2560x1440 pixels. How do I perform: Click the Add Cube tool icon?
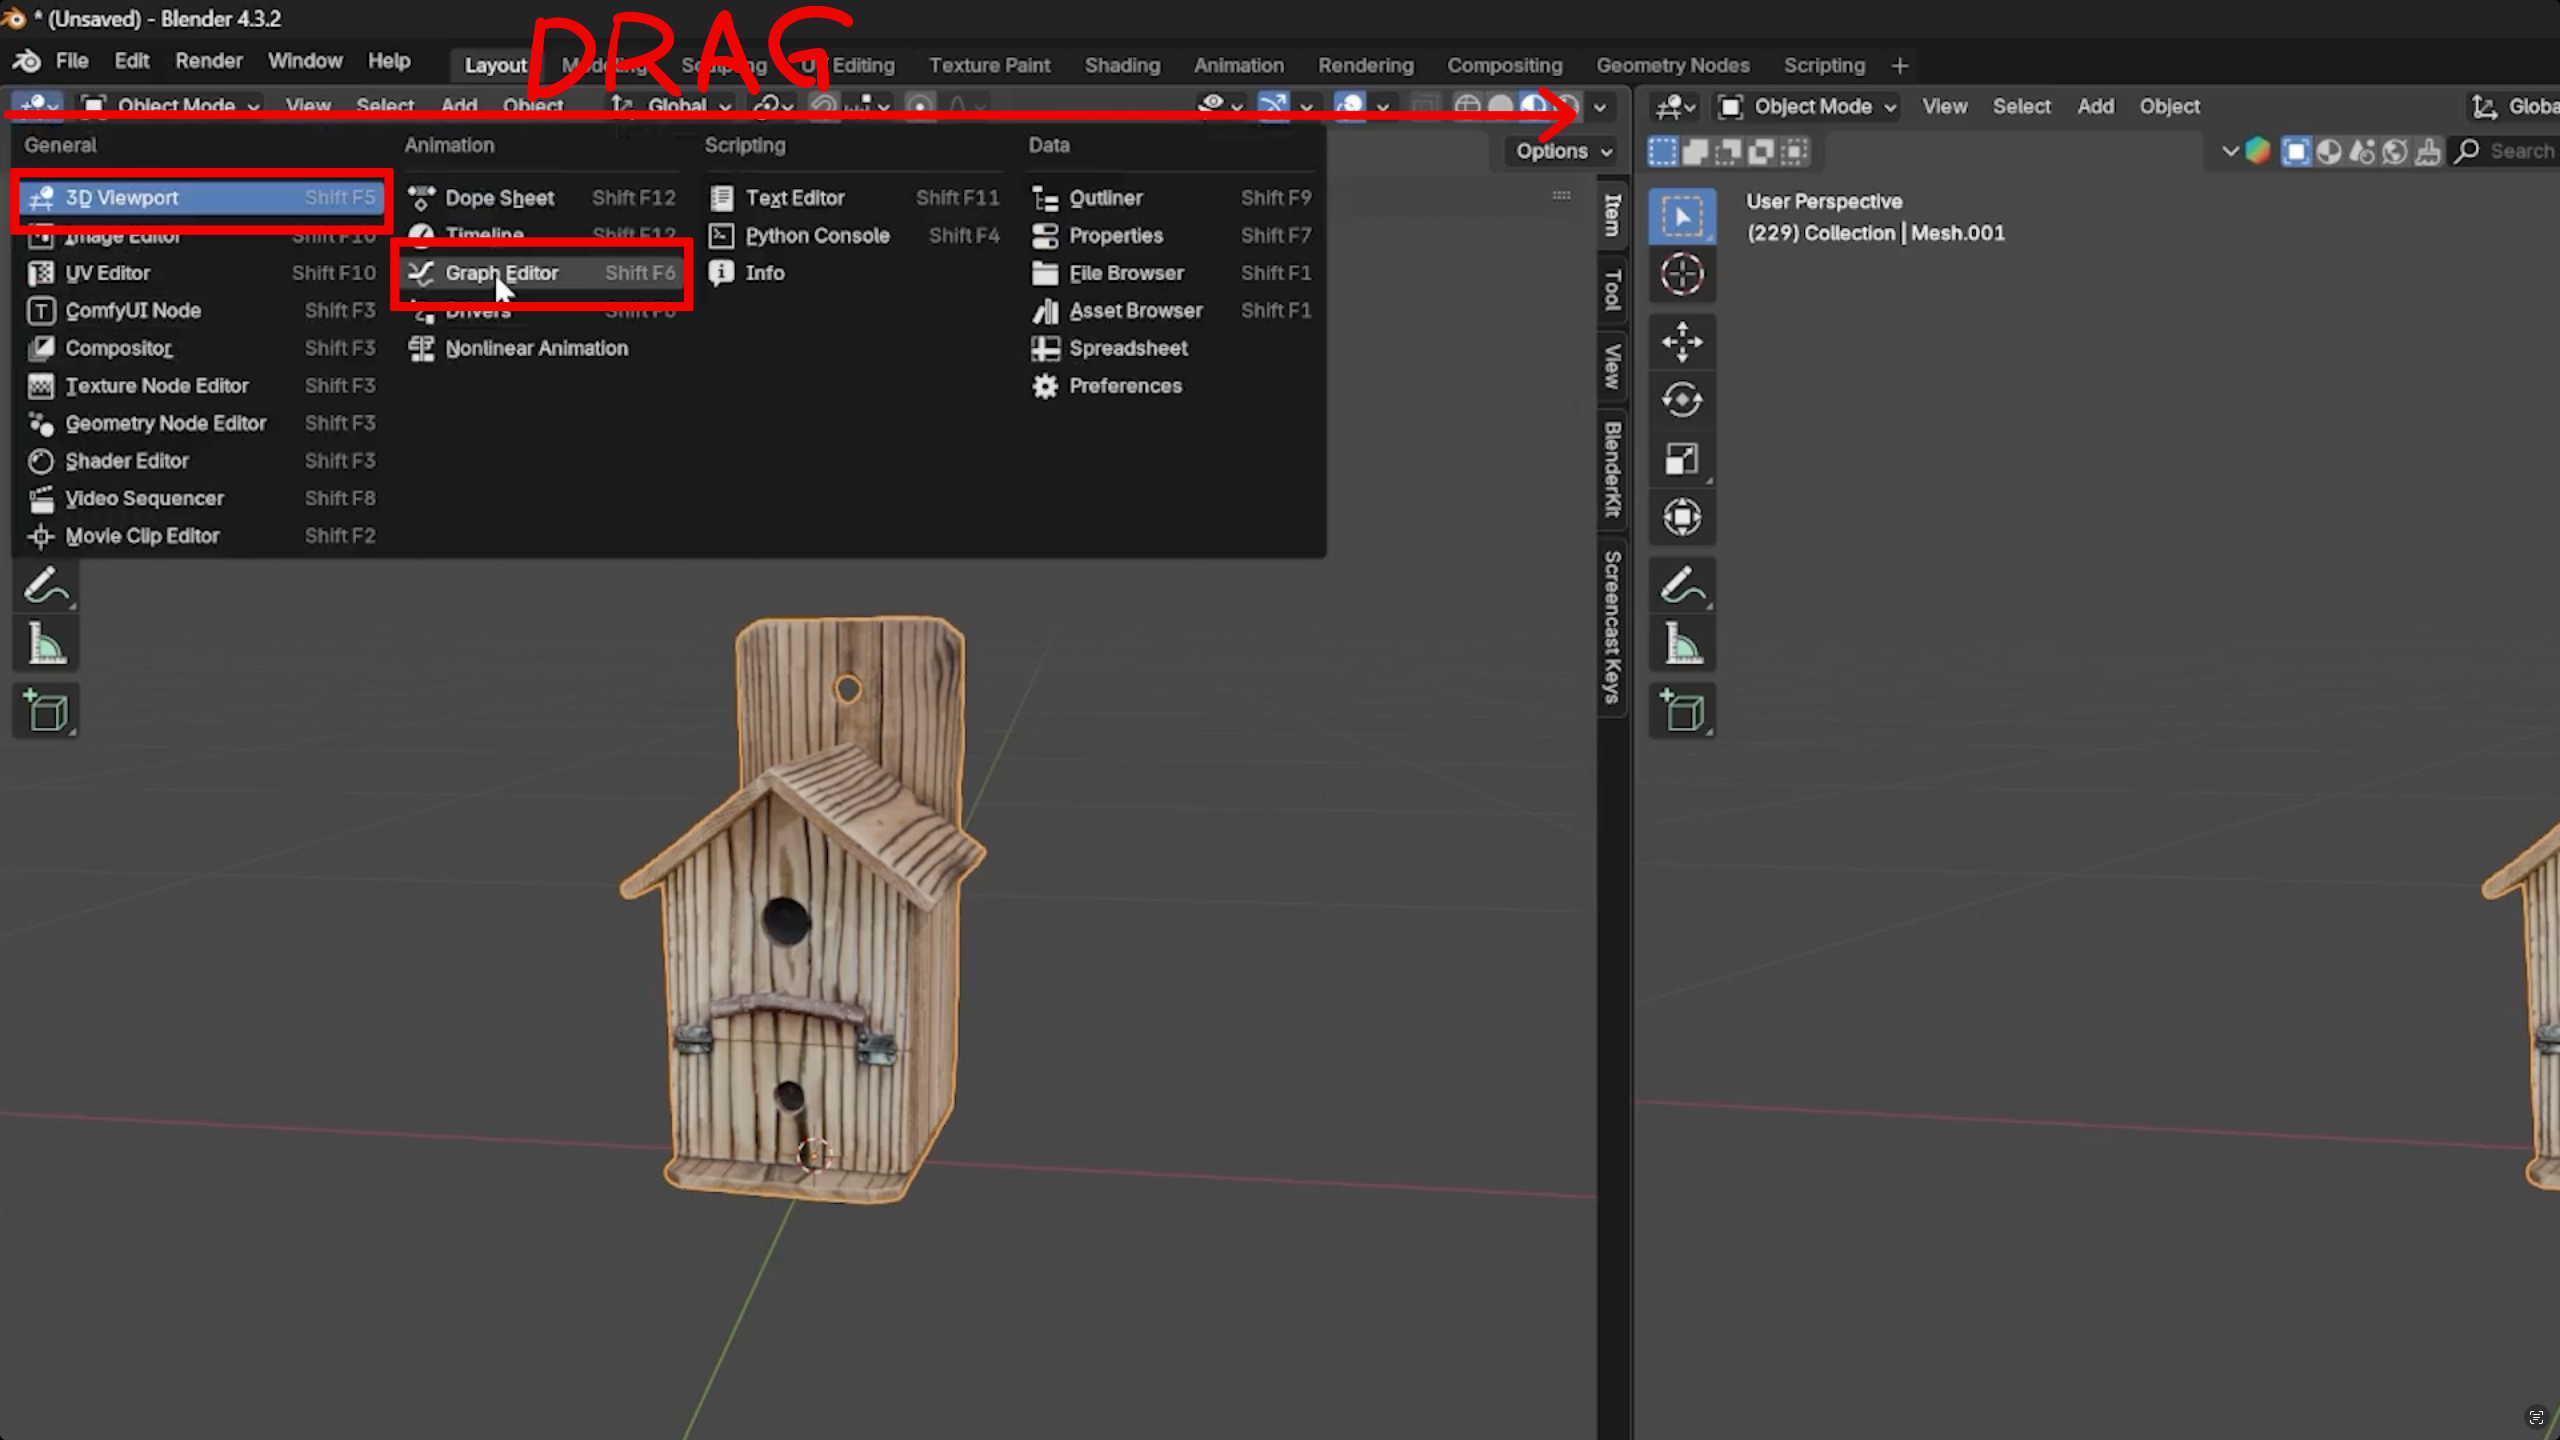(x=1683, y=710)
